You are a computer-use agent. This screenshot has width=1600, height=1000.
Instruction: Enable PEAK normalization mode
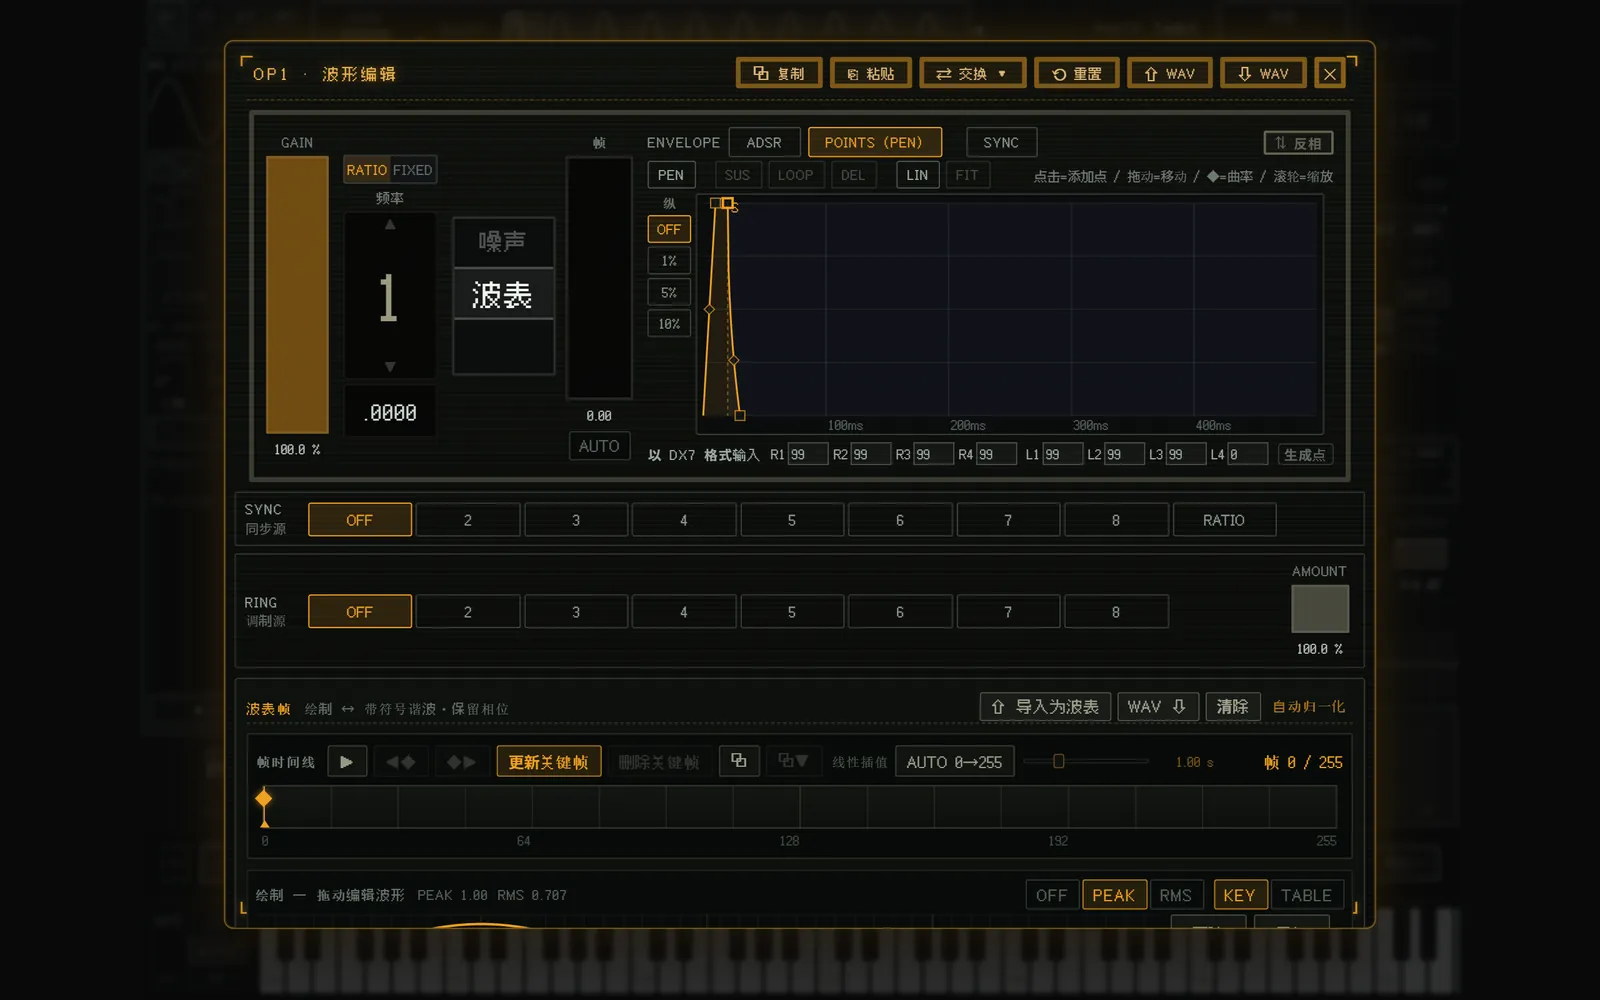pyautogui.click(x=1113, y=895)
